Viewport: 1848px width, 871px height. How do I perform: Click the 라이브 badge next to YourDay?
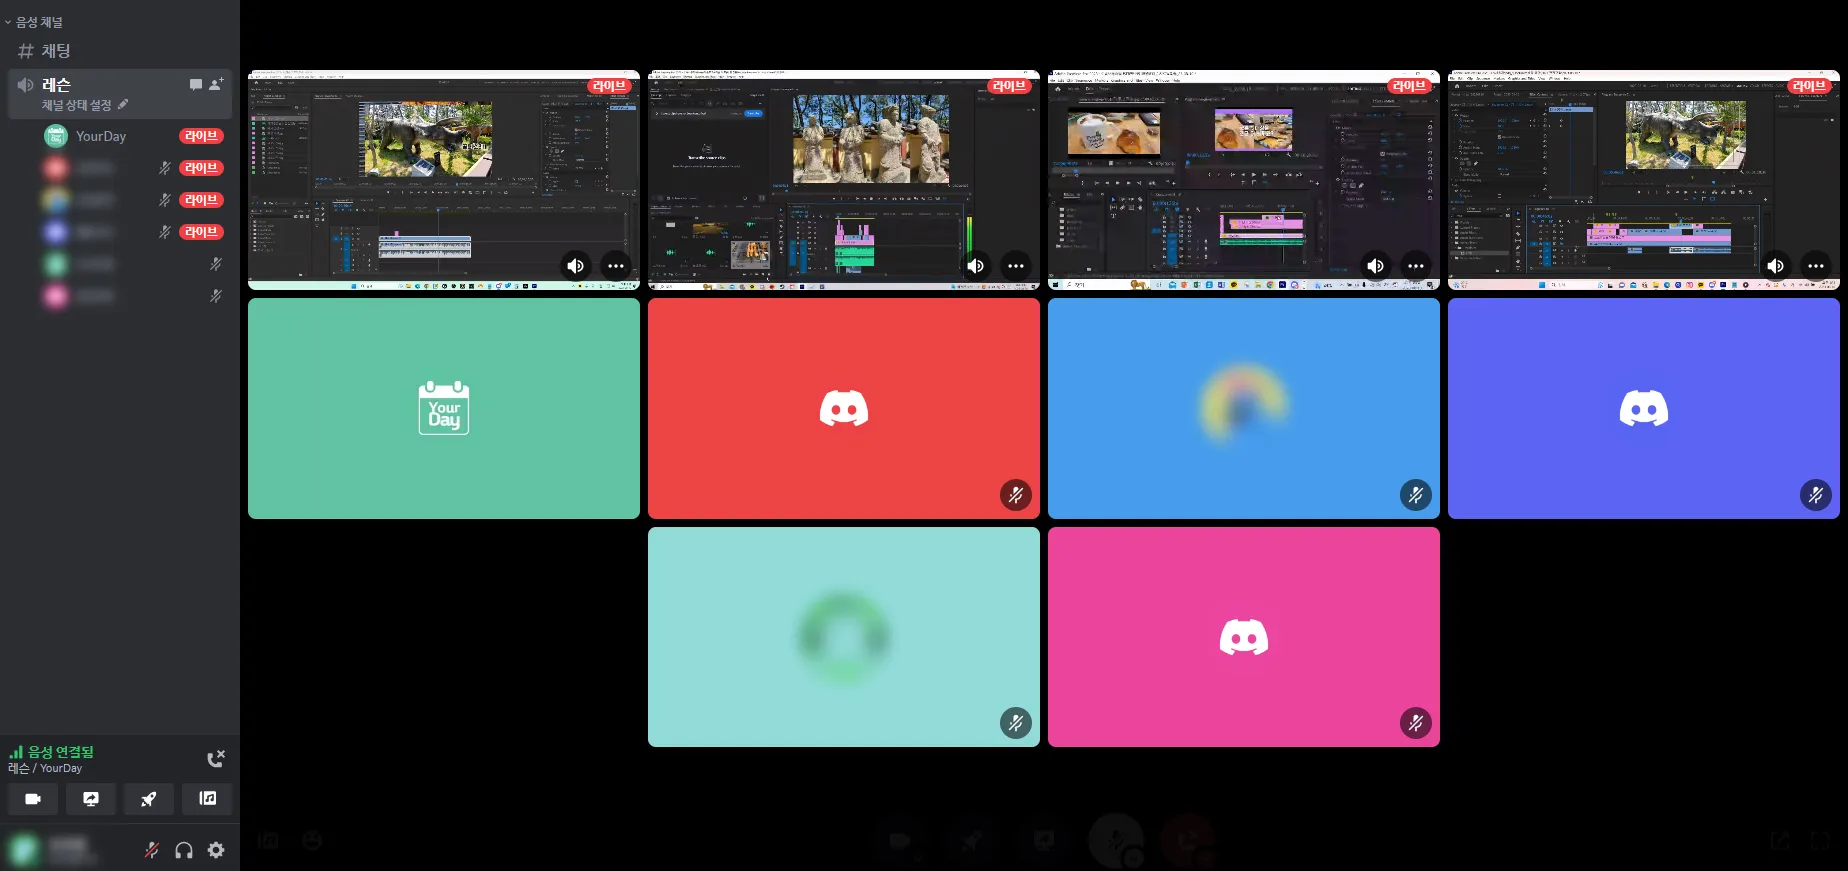(x=201, y=136)
